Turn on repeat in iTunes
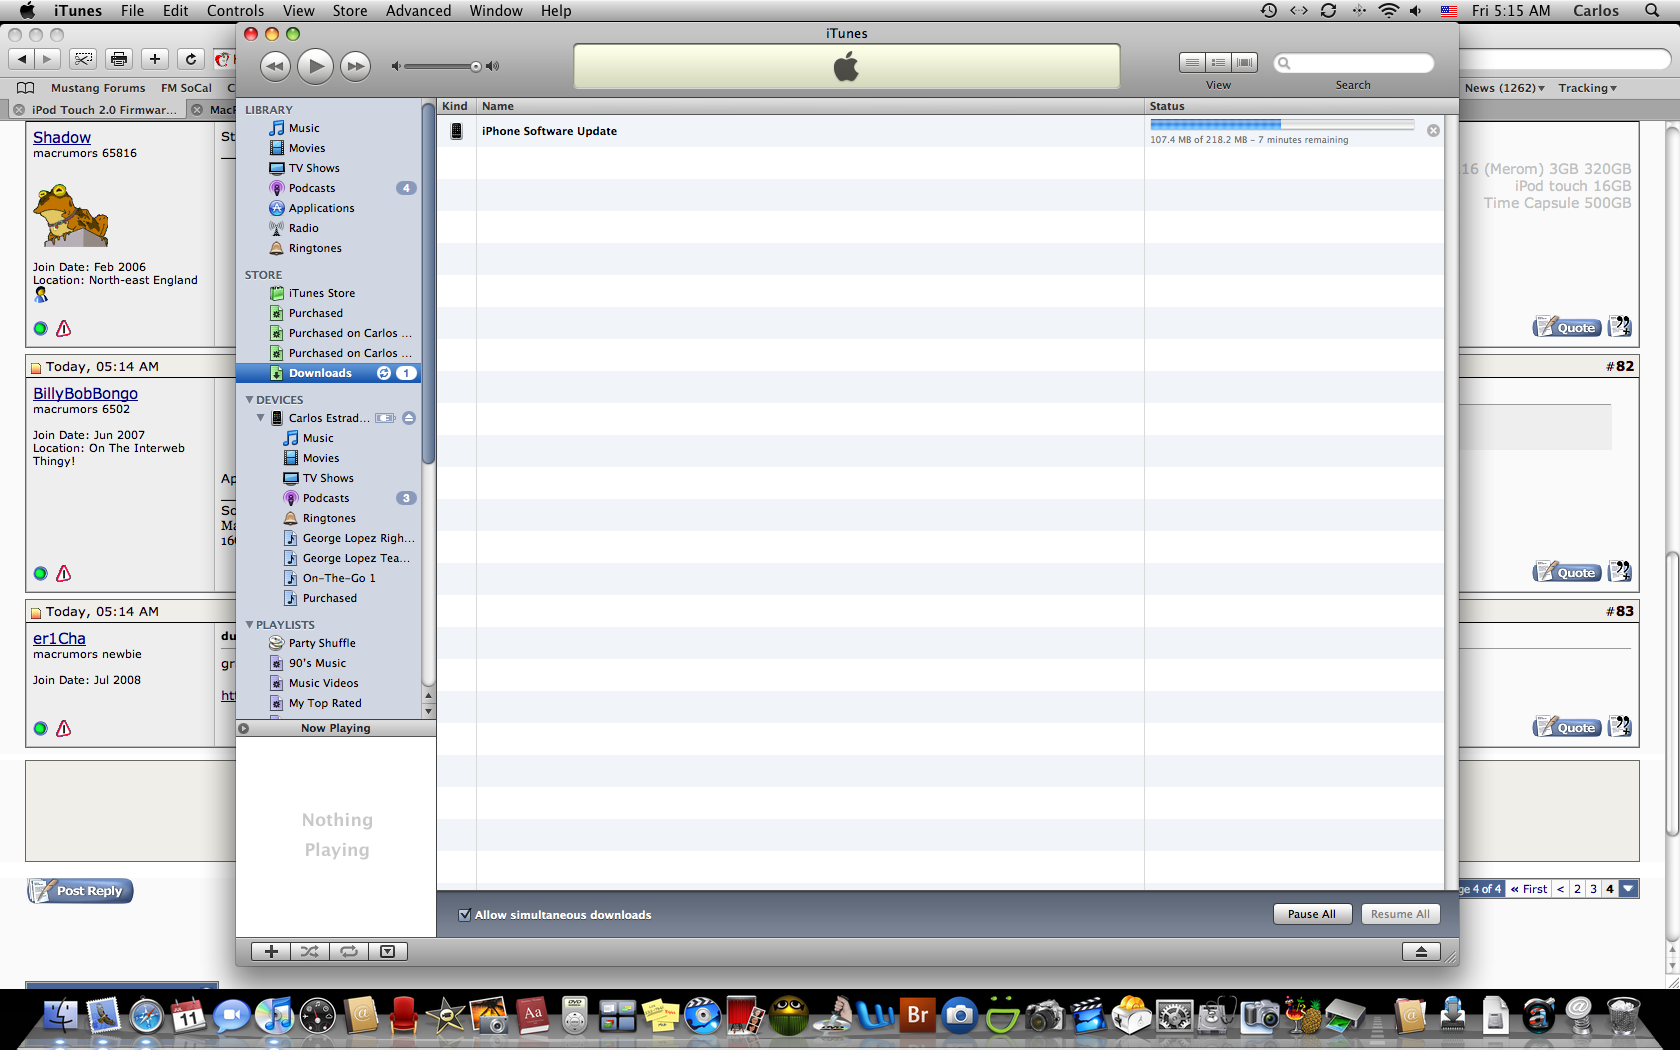Screen dimensions: 1680x1050 (349, 952)
